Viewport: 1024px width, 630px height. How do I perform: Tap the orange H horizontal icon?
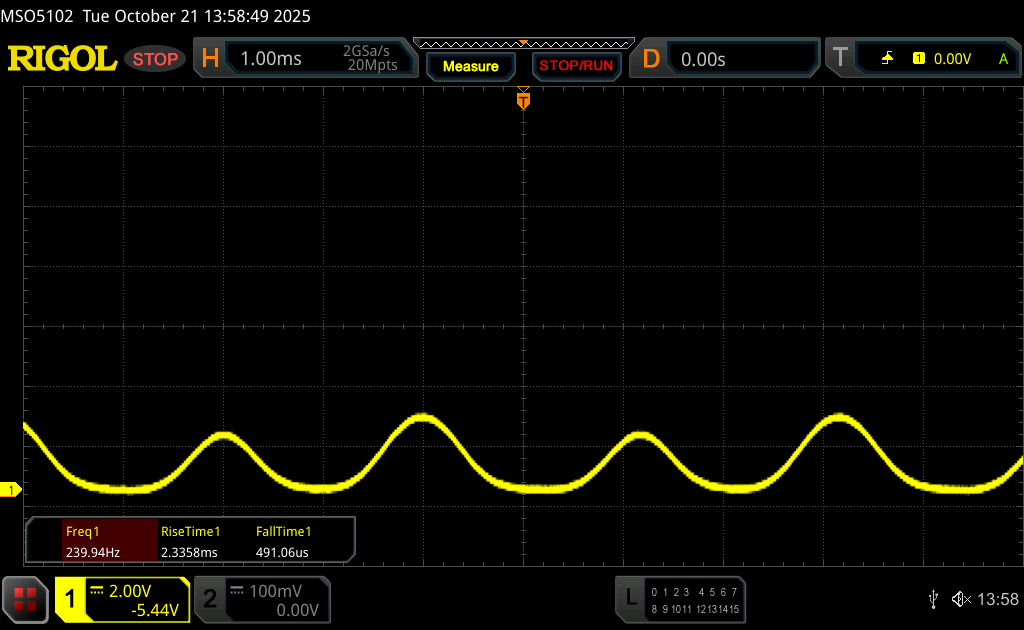click(x=210, y=59)
